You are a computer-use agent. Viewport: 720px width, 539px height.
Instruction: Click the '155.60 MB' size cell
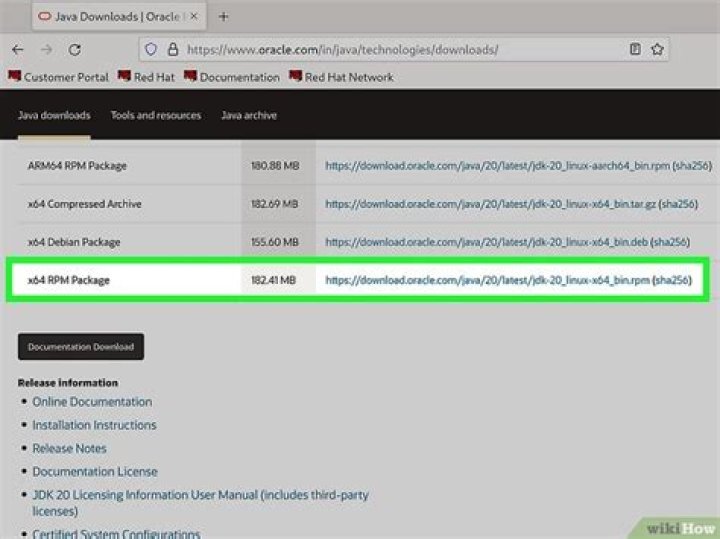[275, 242]
